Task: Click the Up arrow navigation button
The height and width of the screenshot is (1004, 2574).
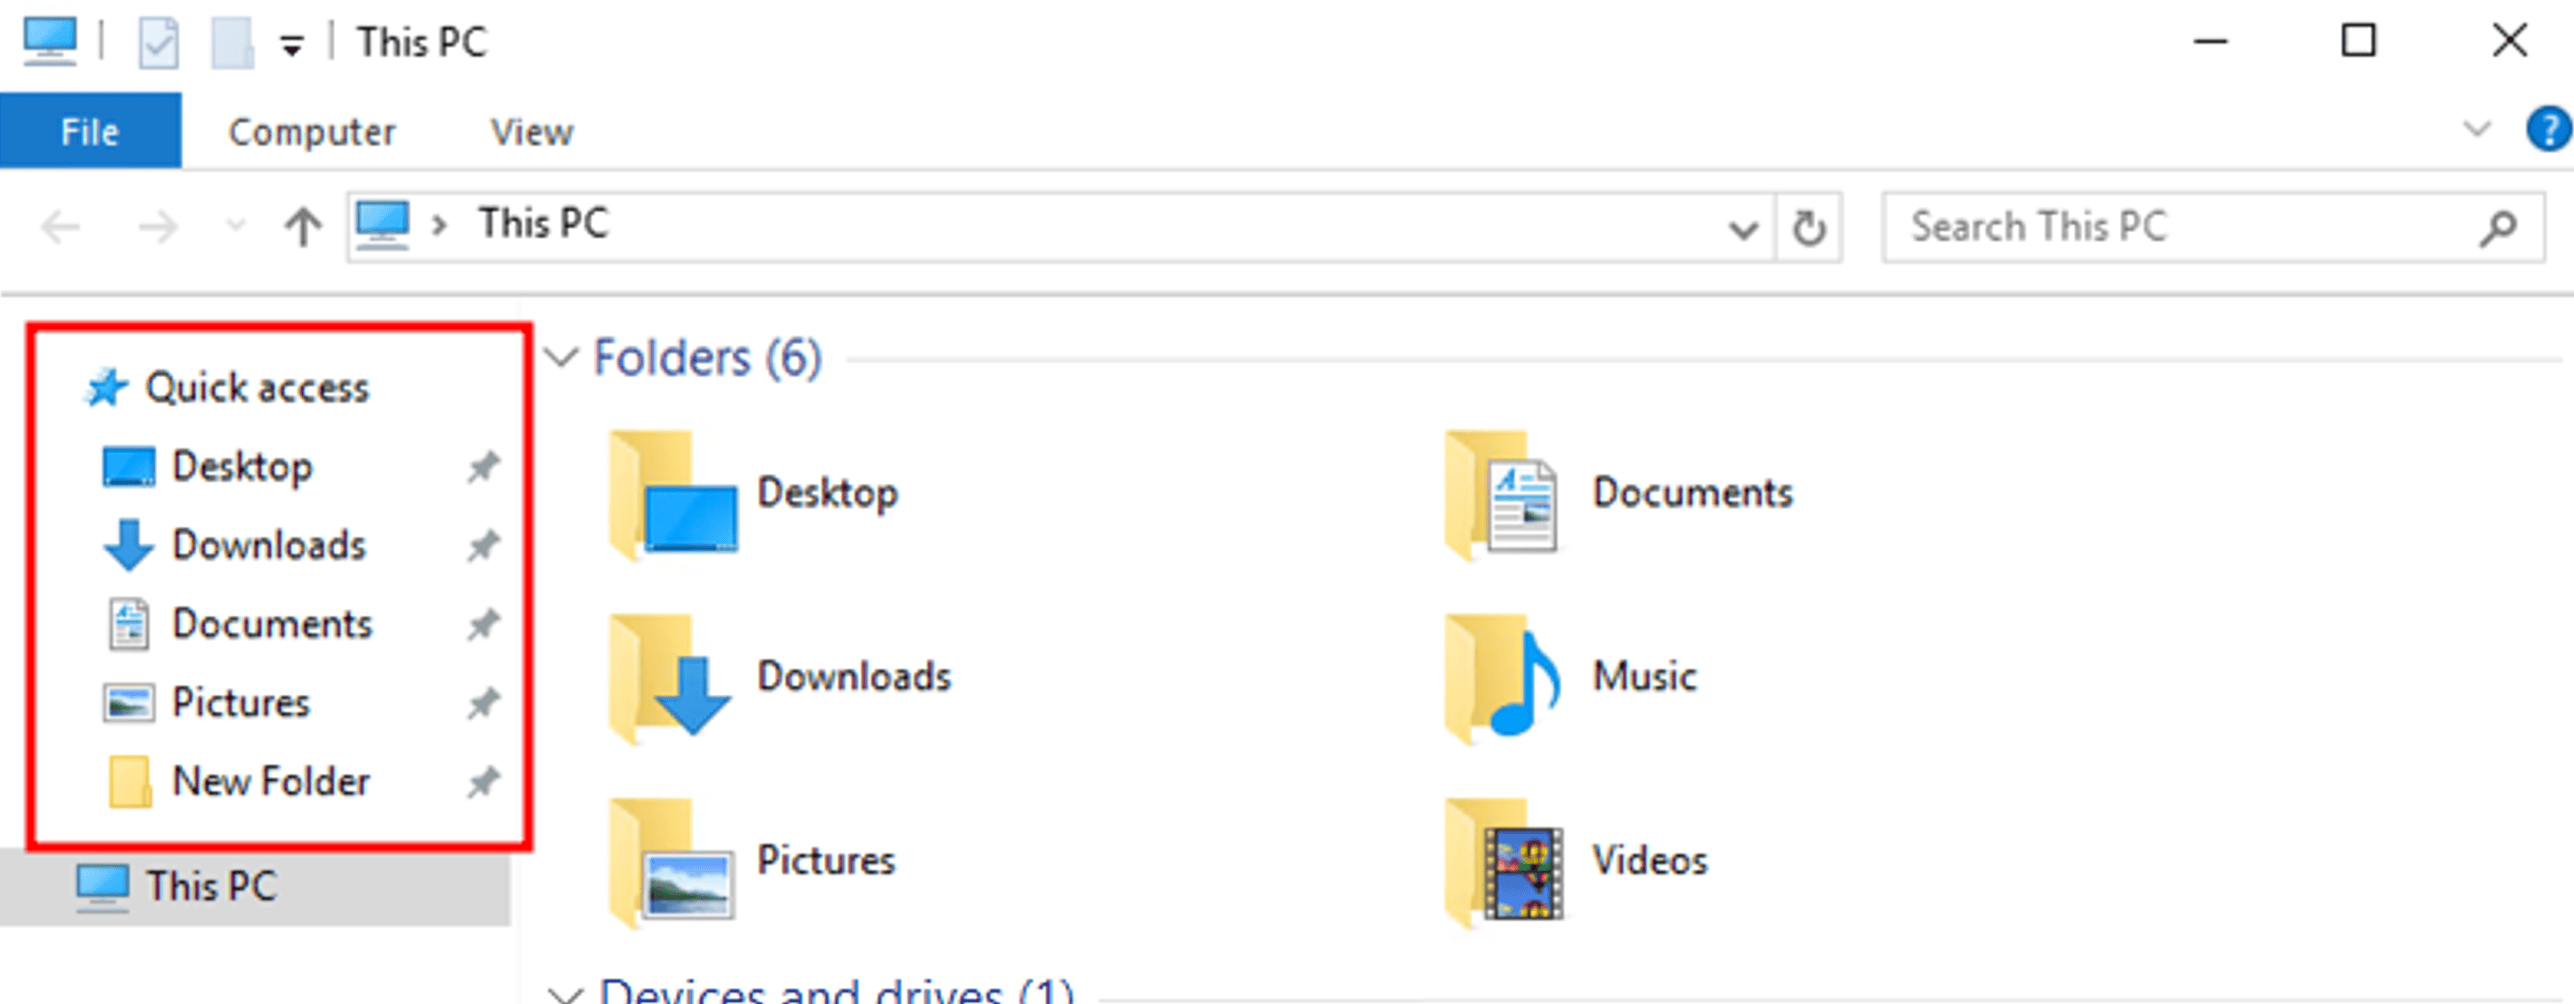Action: (x=302, y=228)
